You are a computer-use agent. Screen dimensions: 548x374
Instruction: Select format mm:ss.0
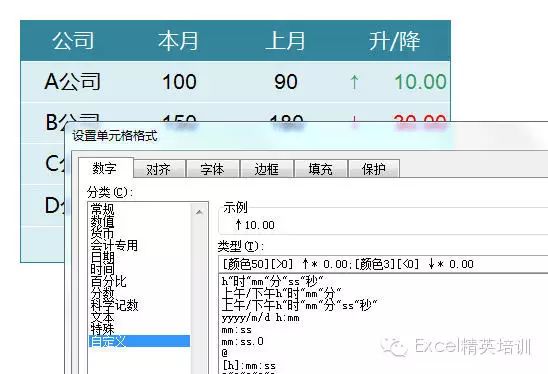[243, 341]
